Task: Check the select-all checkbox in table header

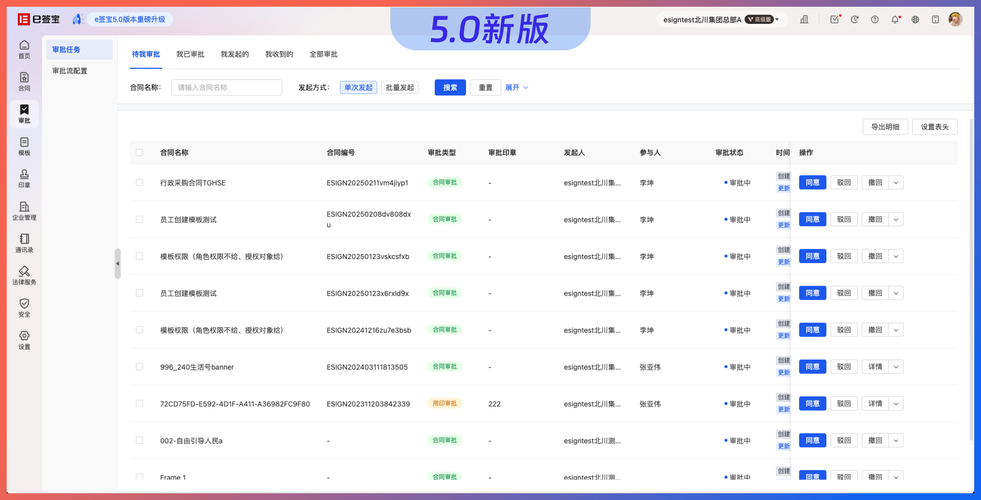Action: 139,153
